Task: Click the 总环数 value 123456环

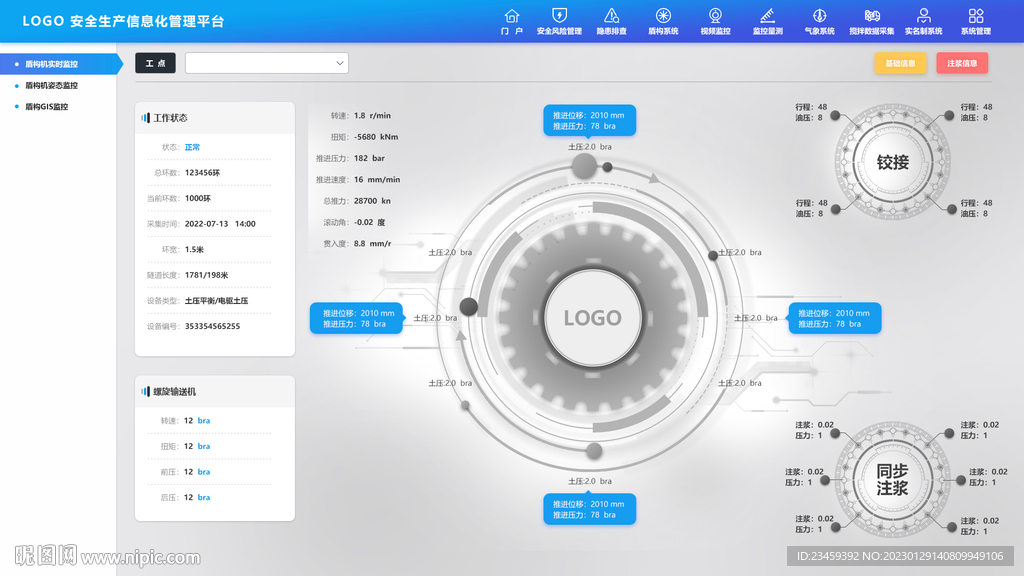Action: pyautogui.click(x=202, y=173)
